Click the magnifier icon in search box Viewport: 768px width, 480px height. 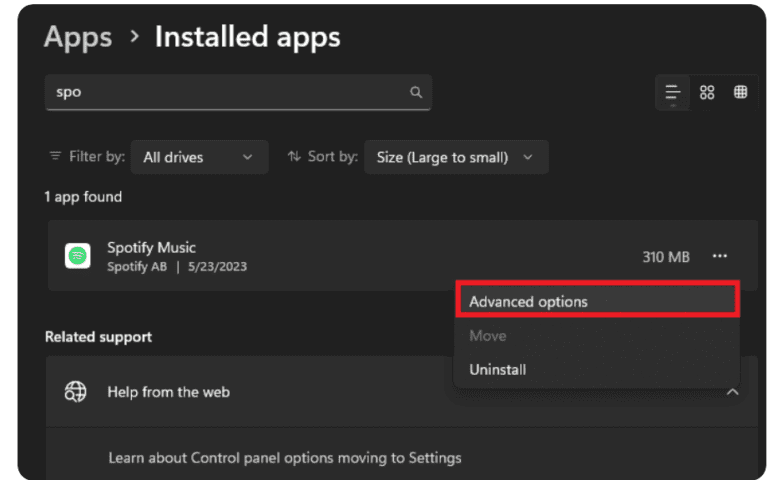(x=416, y=92)
